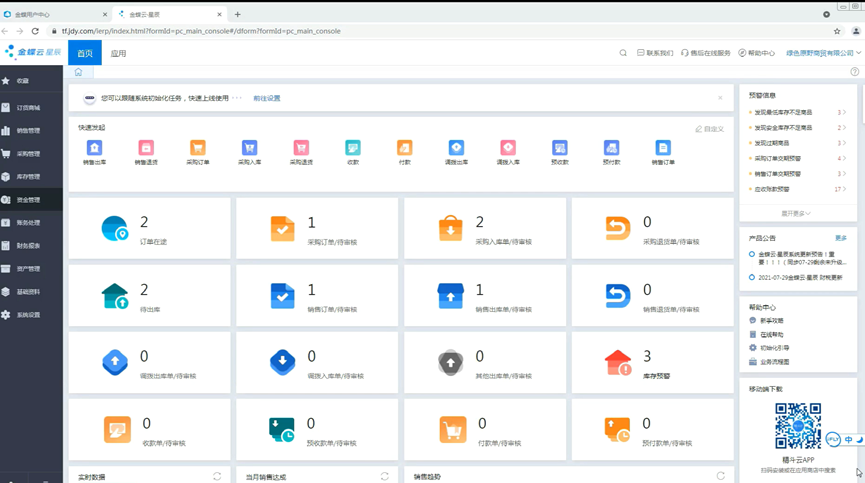Click the 前往设置 link in the banner
This screenshot has height=483, width=865.
(267, 98)
